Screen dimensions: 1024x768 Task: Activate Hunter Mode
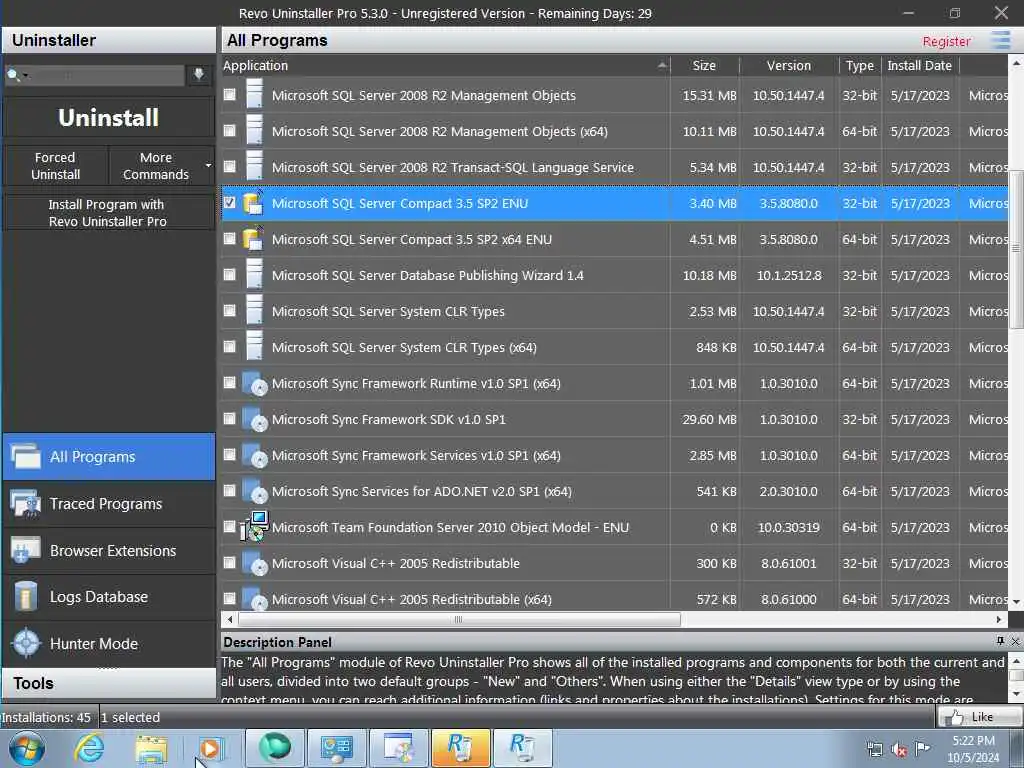pyautogui.click(x=109, y=643)
